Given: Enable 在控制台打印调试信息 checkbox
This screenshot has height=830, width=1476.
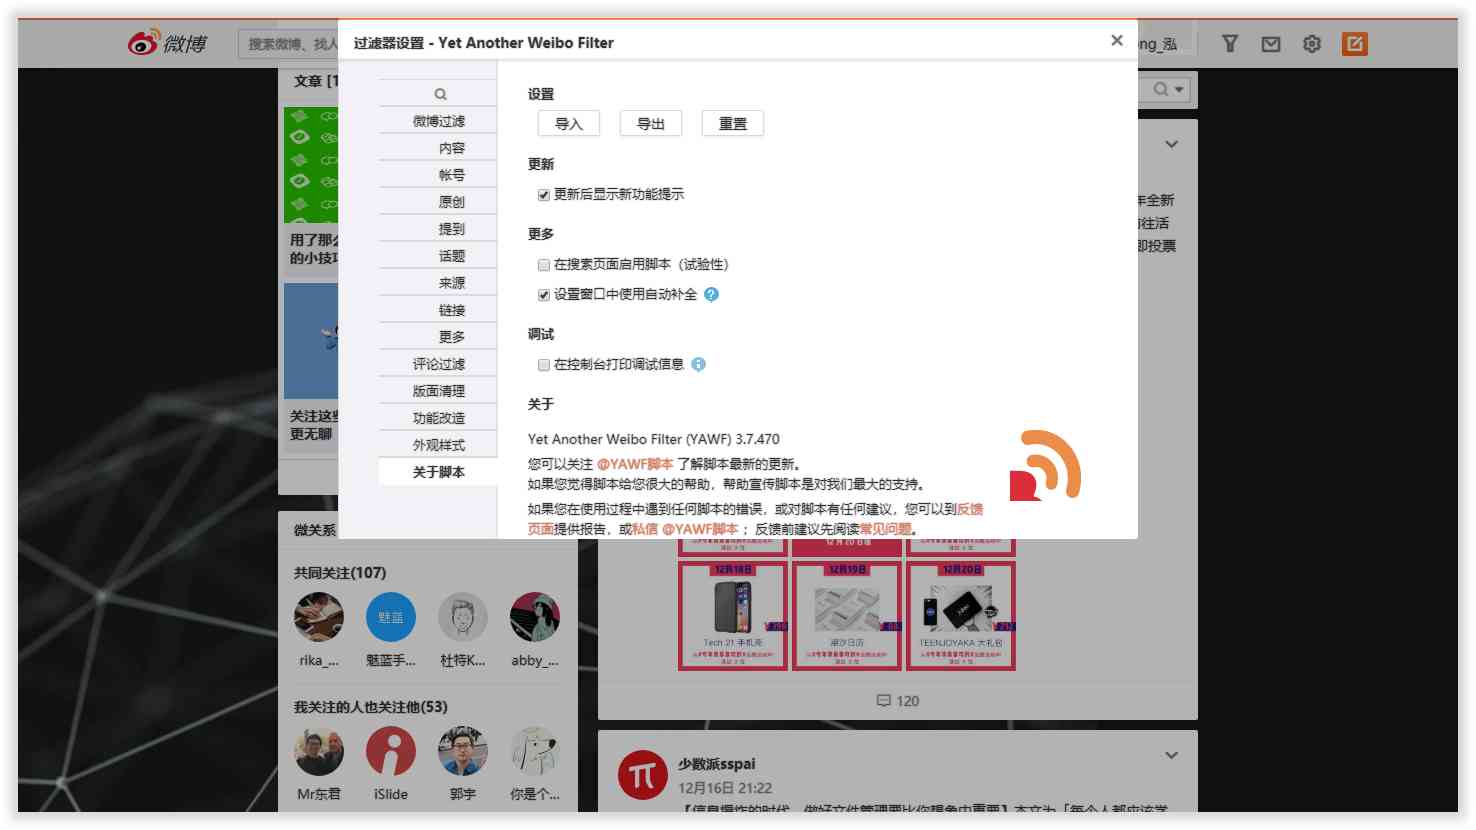Looking at the screenshot, I should coord(544,365).
